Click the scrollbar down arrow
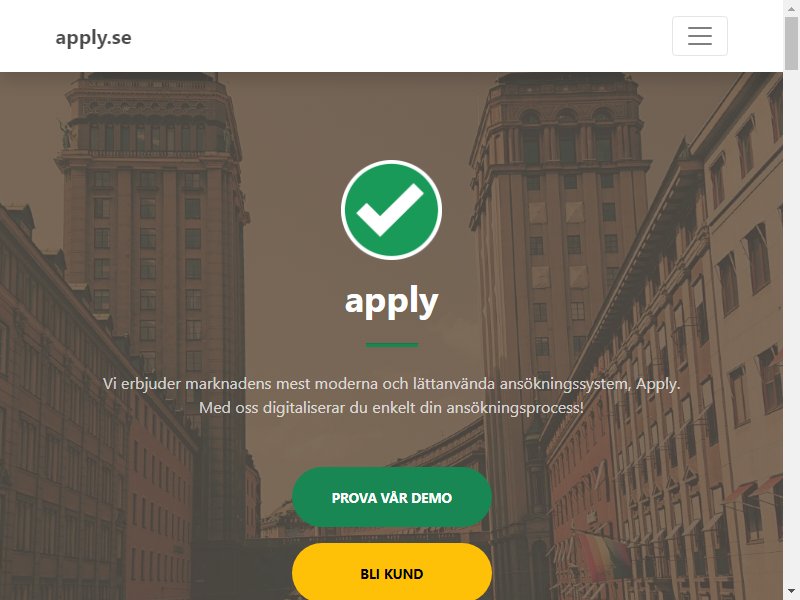This screenshot has height=600, width=800. pos(791,591)
